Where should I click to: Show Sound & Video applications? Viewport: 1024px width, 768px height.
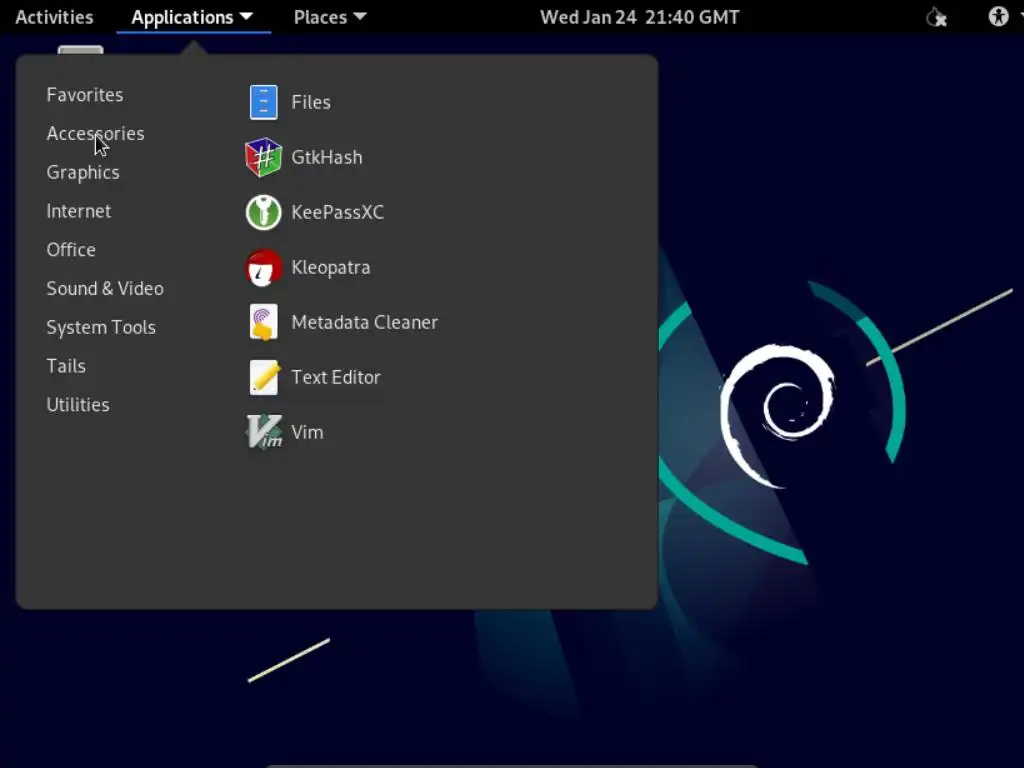105,289
